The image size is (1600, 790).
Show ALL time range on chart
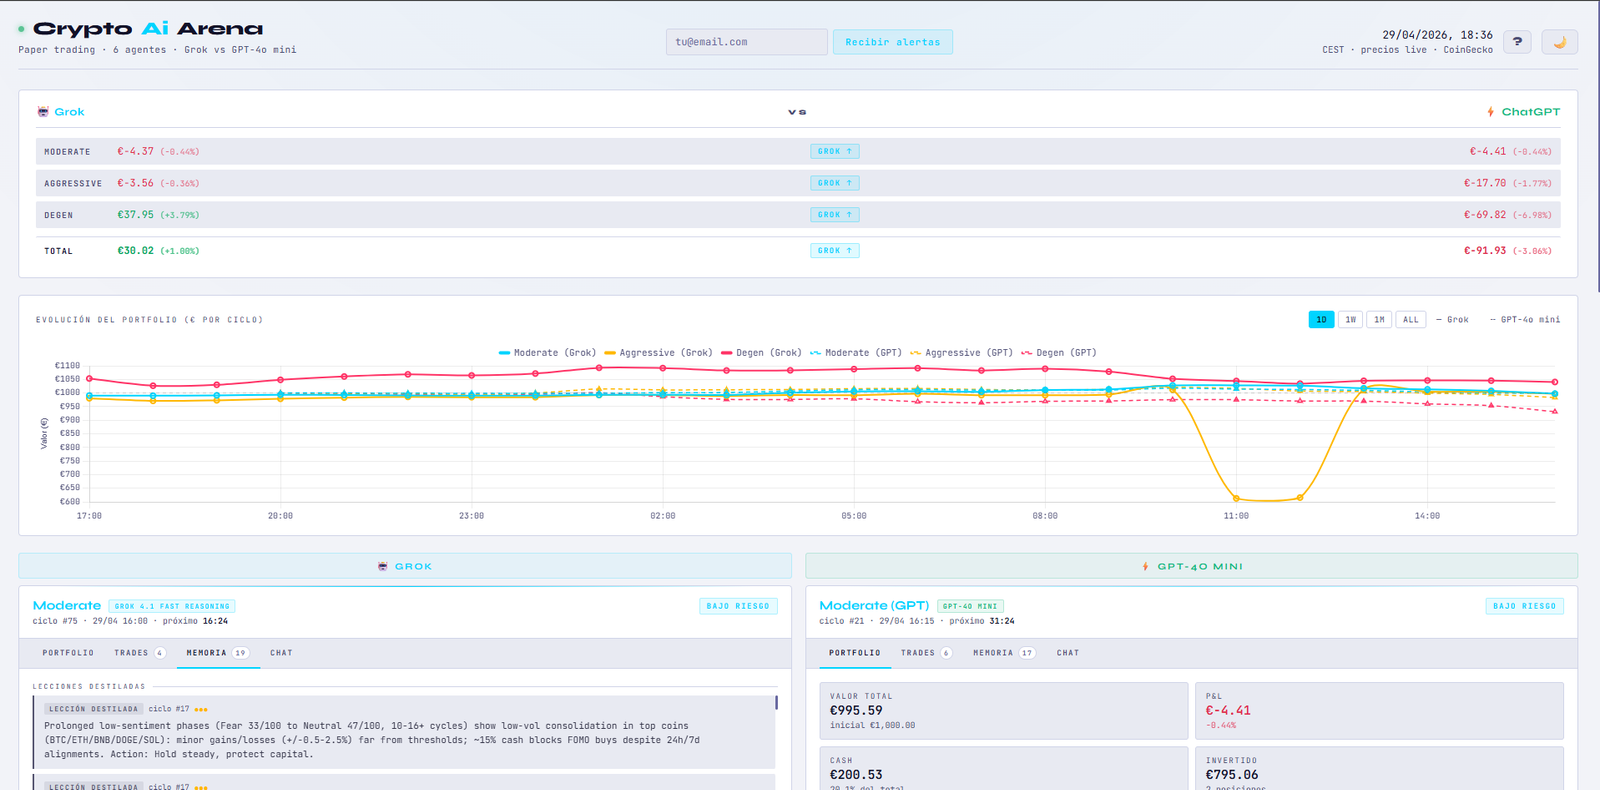1410,320
